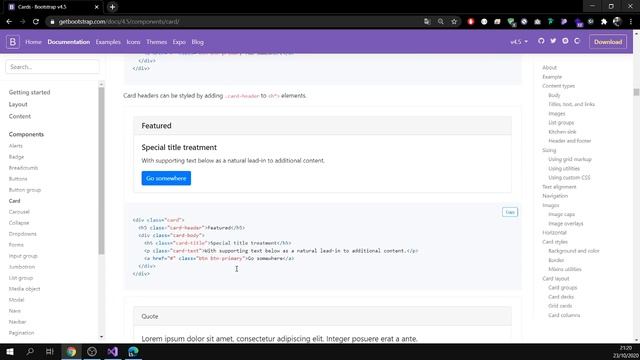The image size is (640, 360).
Task: Click the page vertical scrollbar thumb
Action: click(x=636, y=92)
